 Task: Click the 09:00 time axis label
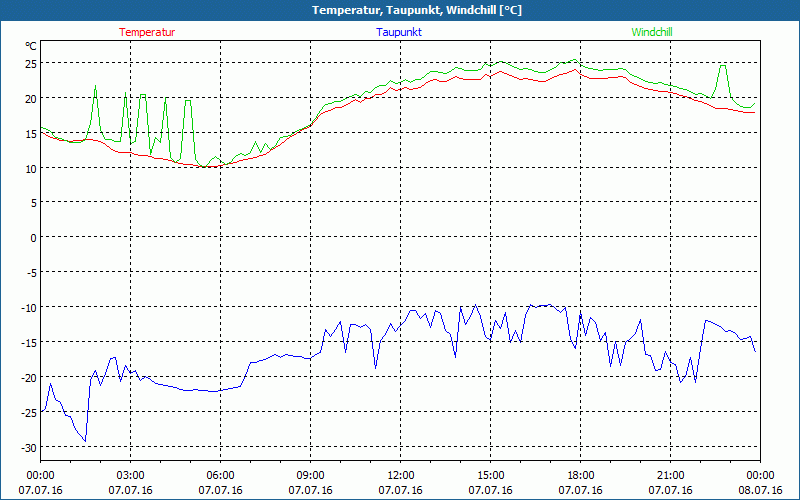[310, 476]
